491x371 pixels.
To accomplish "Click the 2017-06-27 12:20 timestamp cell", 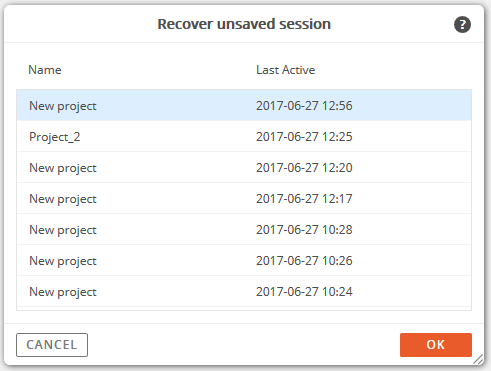I will coord(304,168).
